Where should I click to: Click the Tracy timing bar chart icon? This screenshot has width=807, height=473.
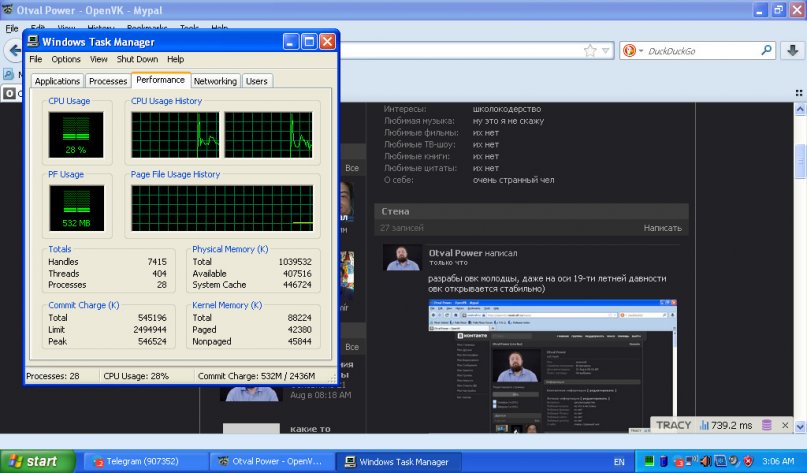703,425
